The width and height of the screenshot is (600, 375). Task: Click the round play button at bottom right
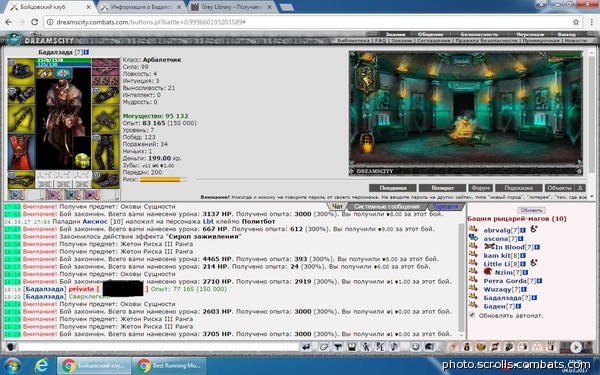576,347
